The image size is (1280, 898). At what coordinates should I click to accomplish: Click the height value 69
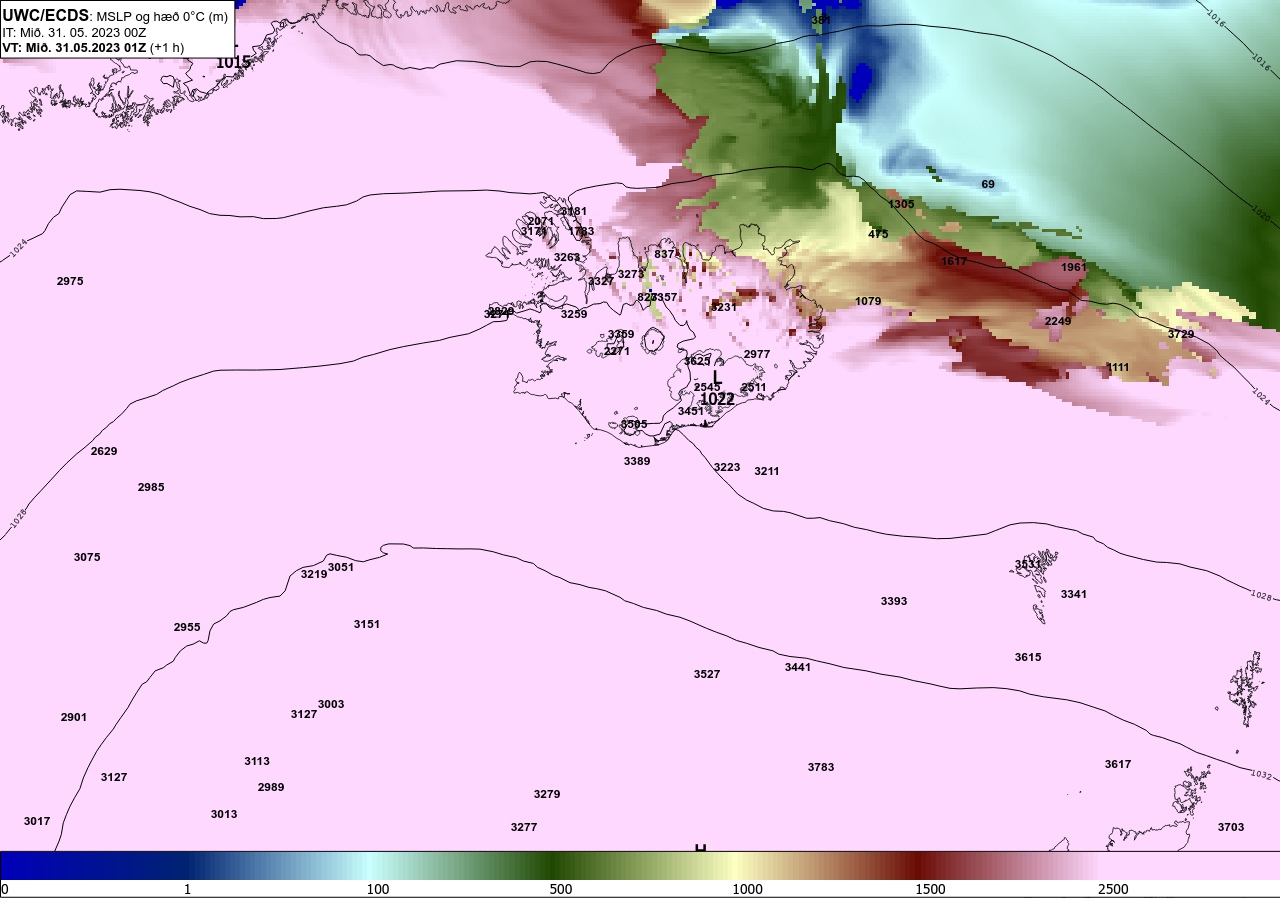pyautogui.click(x=988, y=184)
